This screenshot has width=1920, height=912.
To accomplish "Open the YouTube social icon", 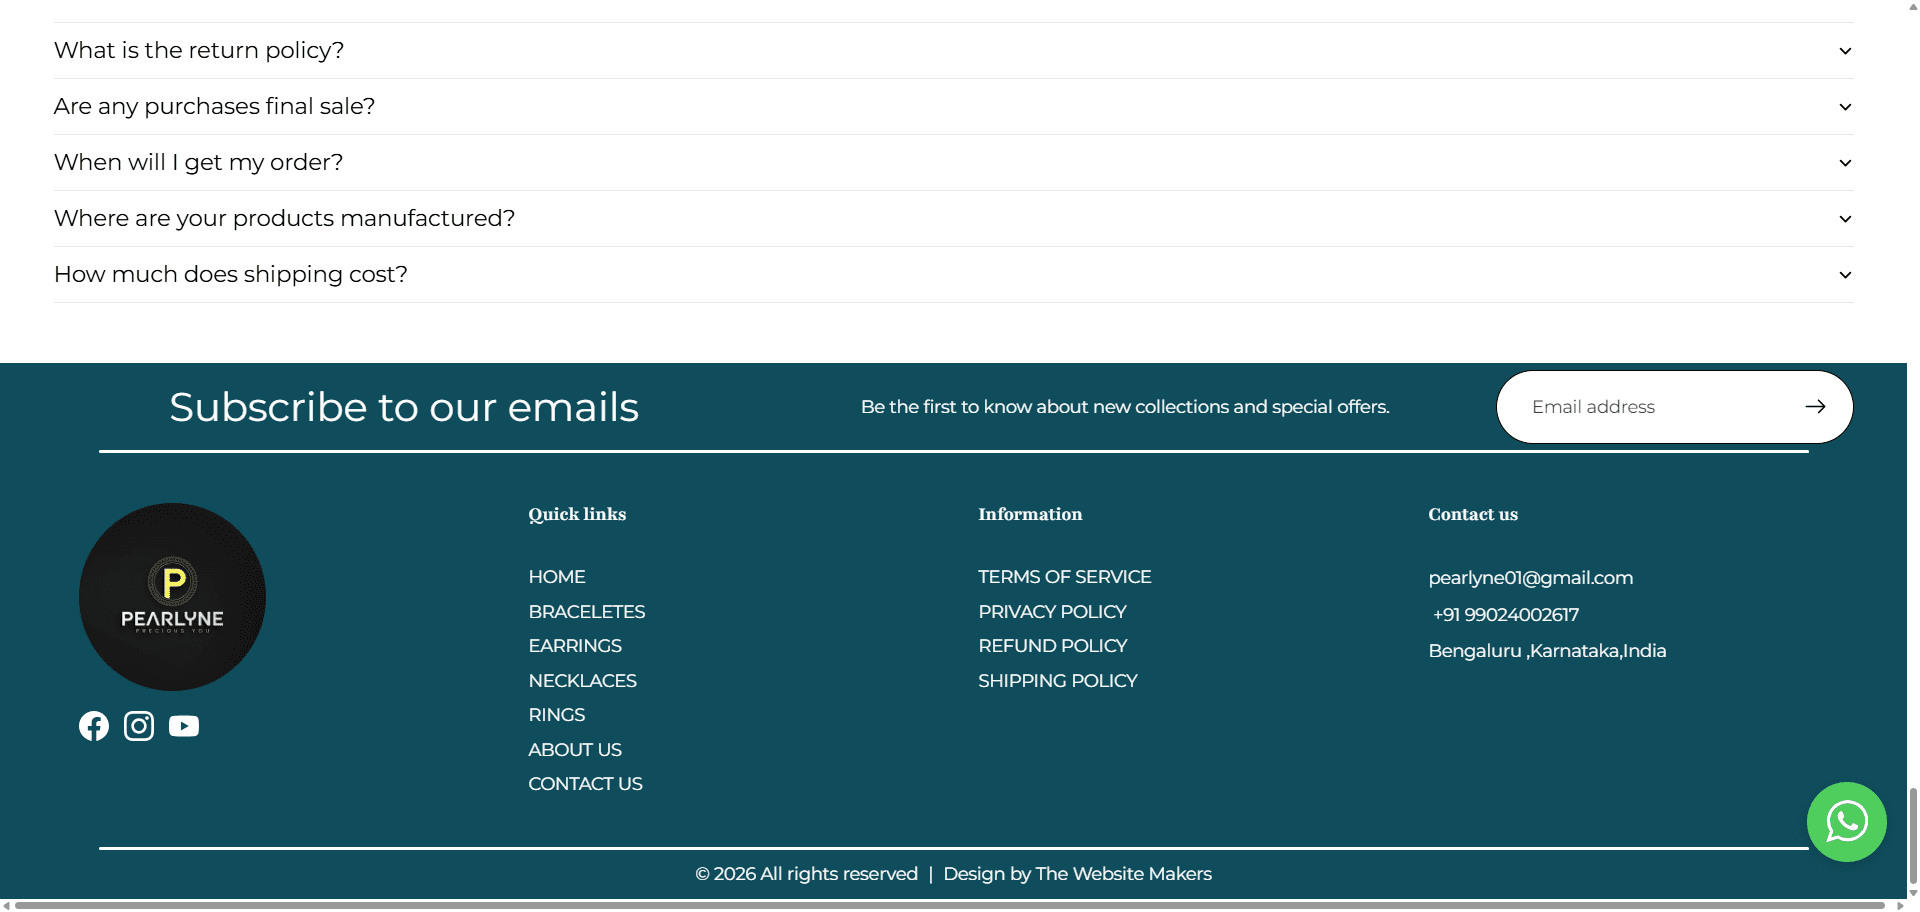I will [184, 726].
